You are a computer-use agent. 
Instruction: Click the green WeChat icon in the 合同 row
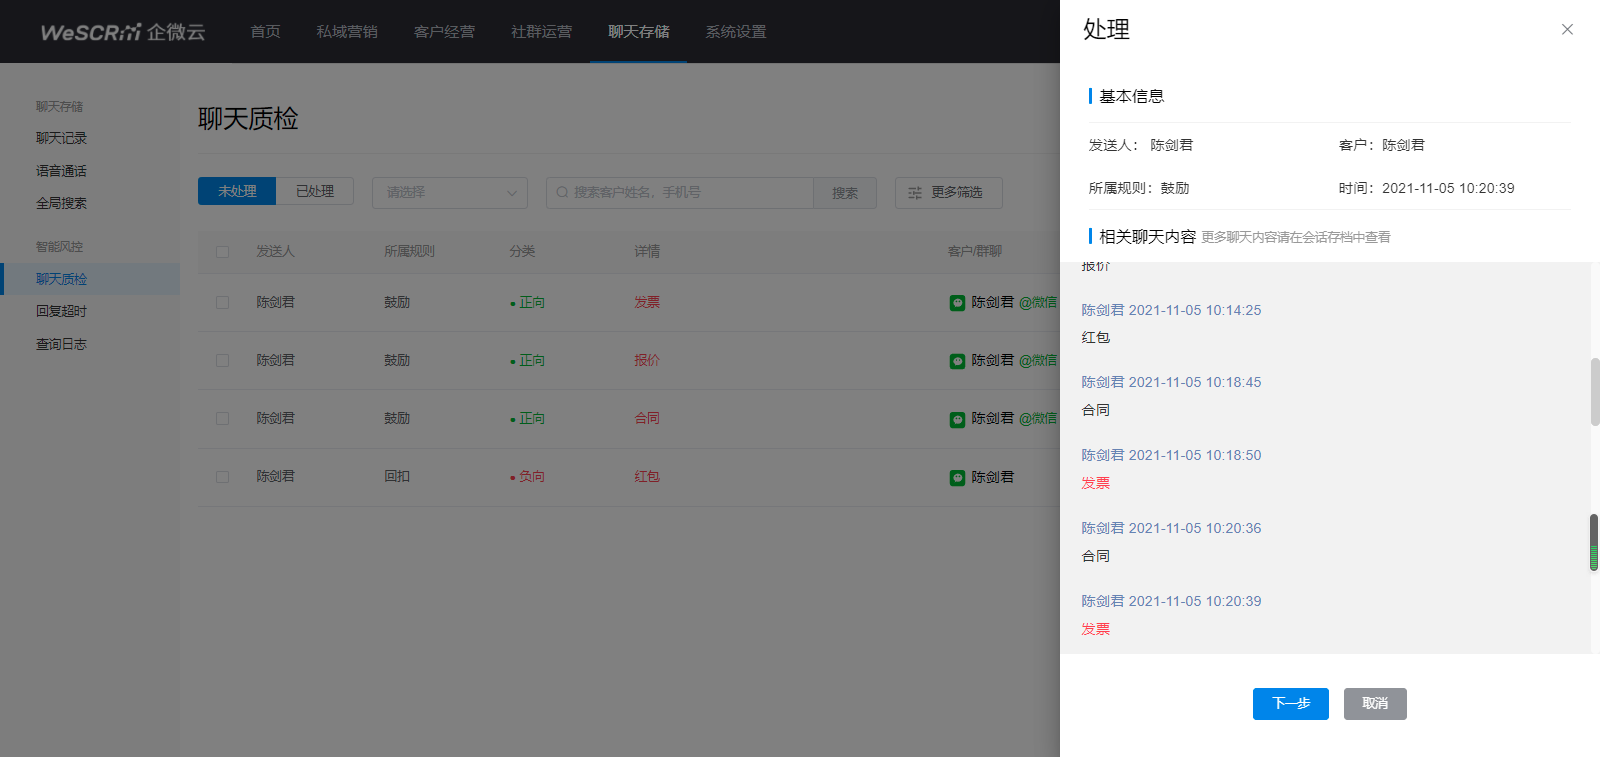click(x=957, y=419)
